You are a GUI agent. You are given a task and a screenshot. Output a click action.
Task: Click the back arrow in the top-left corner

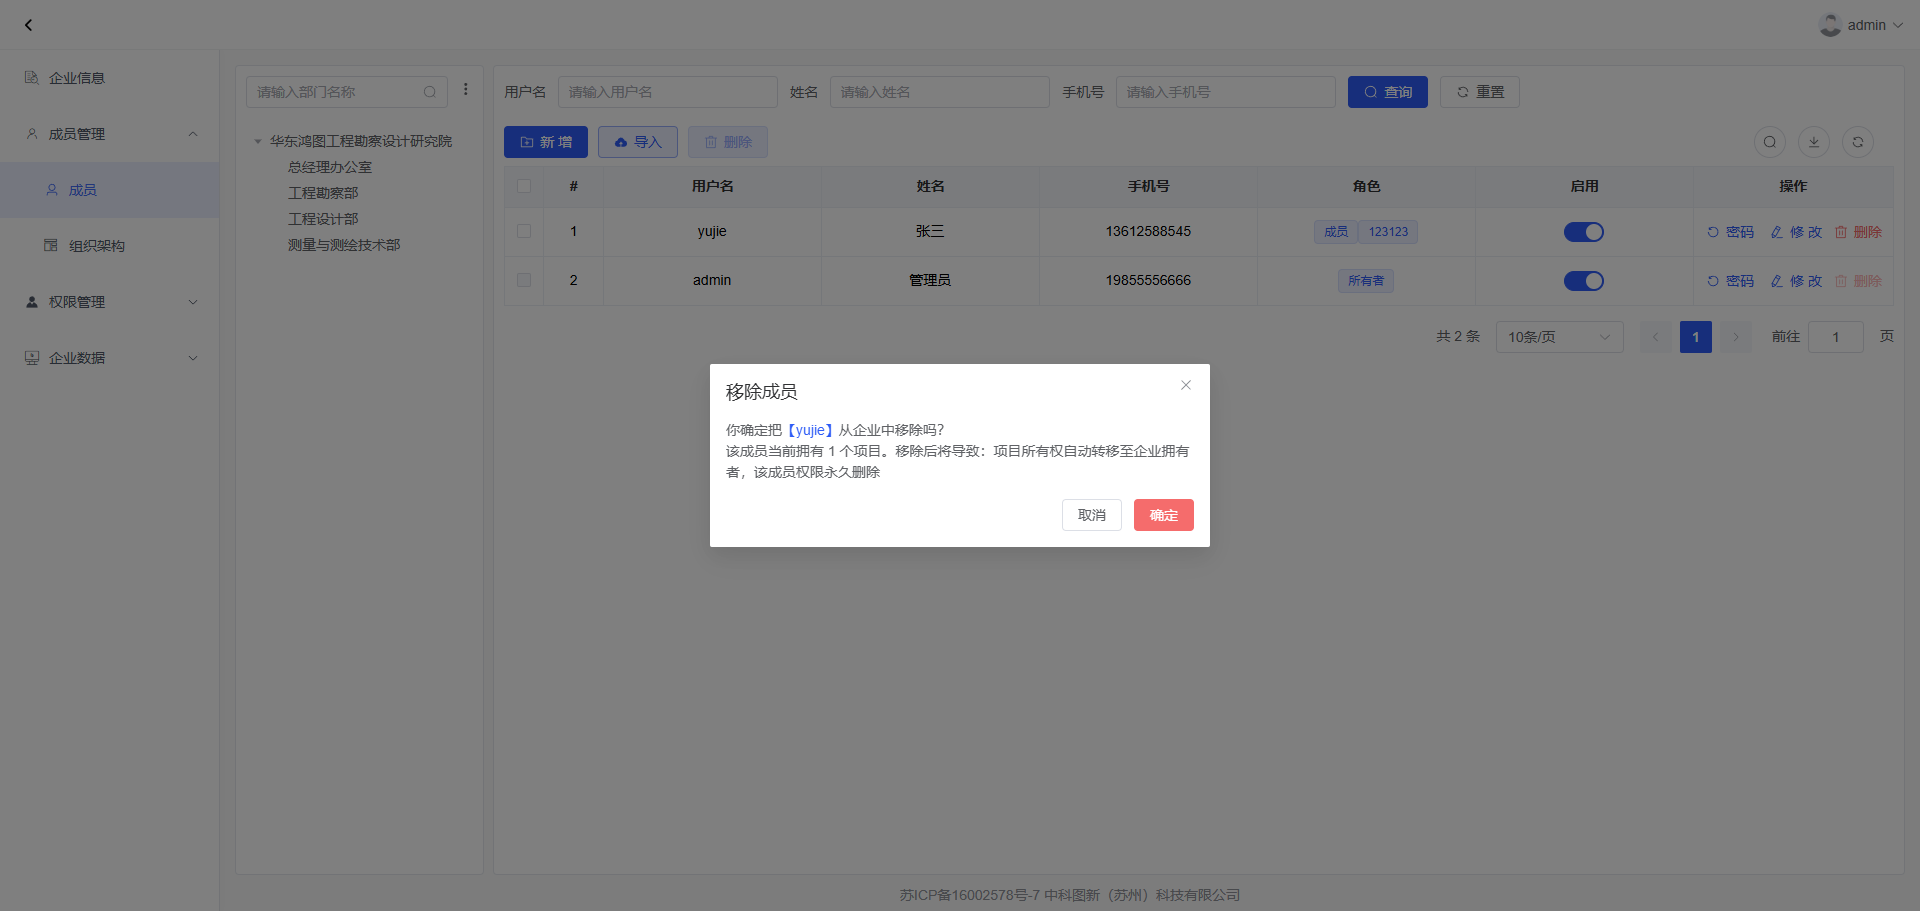(28, 25)
